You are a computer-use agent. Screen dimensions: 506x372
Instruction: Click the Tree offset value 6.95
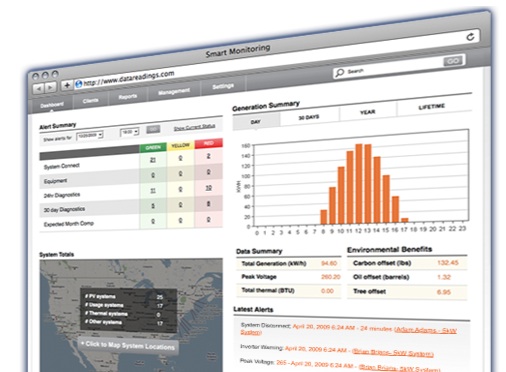[444, 292]
